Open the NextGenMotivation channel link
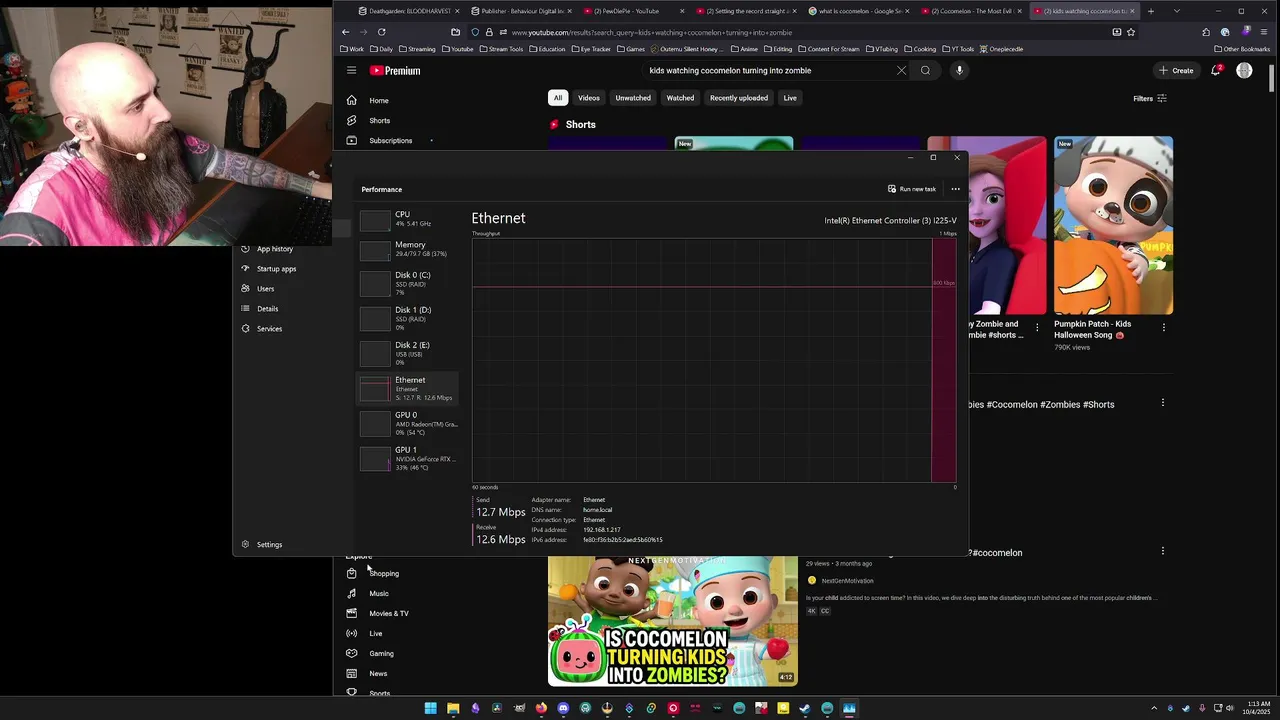The width and height of the screenshot is (1280, 720). tap(847, 580)
